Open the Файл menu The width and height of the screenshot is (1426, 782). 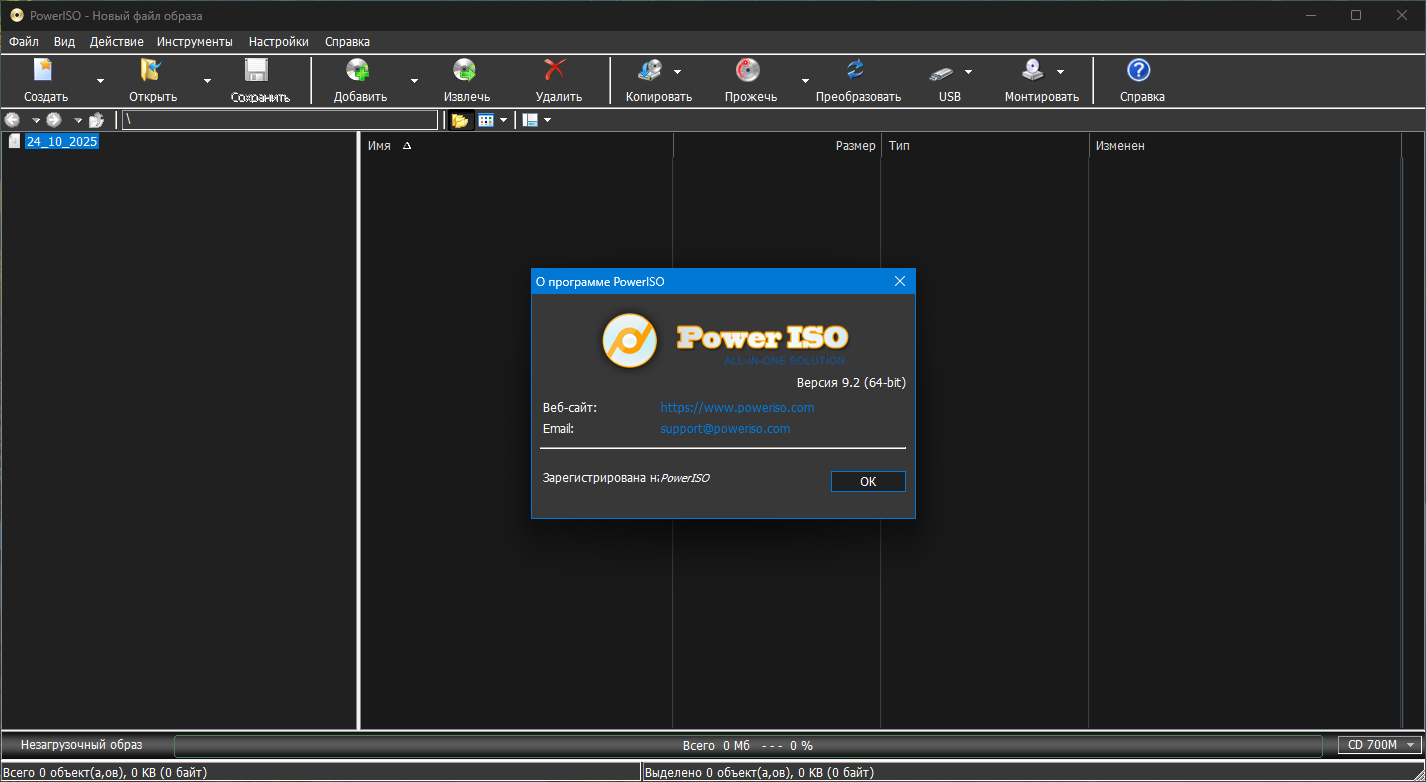[x=24, y=42]
